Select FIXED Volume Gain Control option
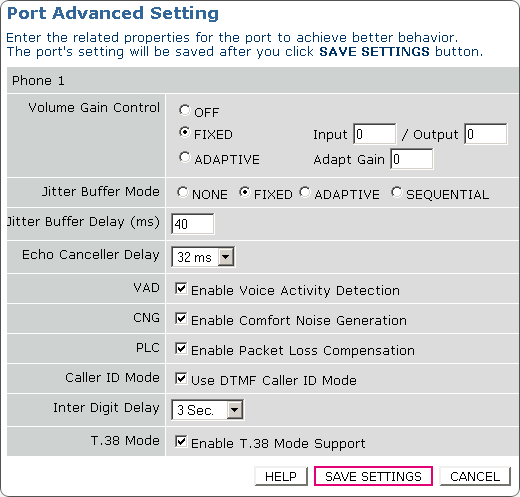 tap(184, 132)
